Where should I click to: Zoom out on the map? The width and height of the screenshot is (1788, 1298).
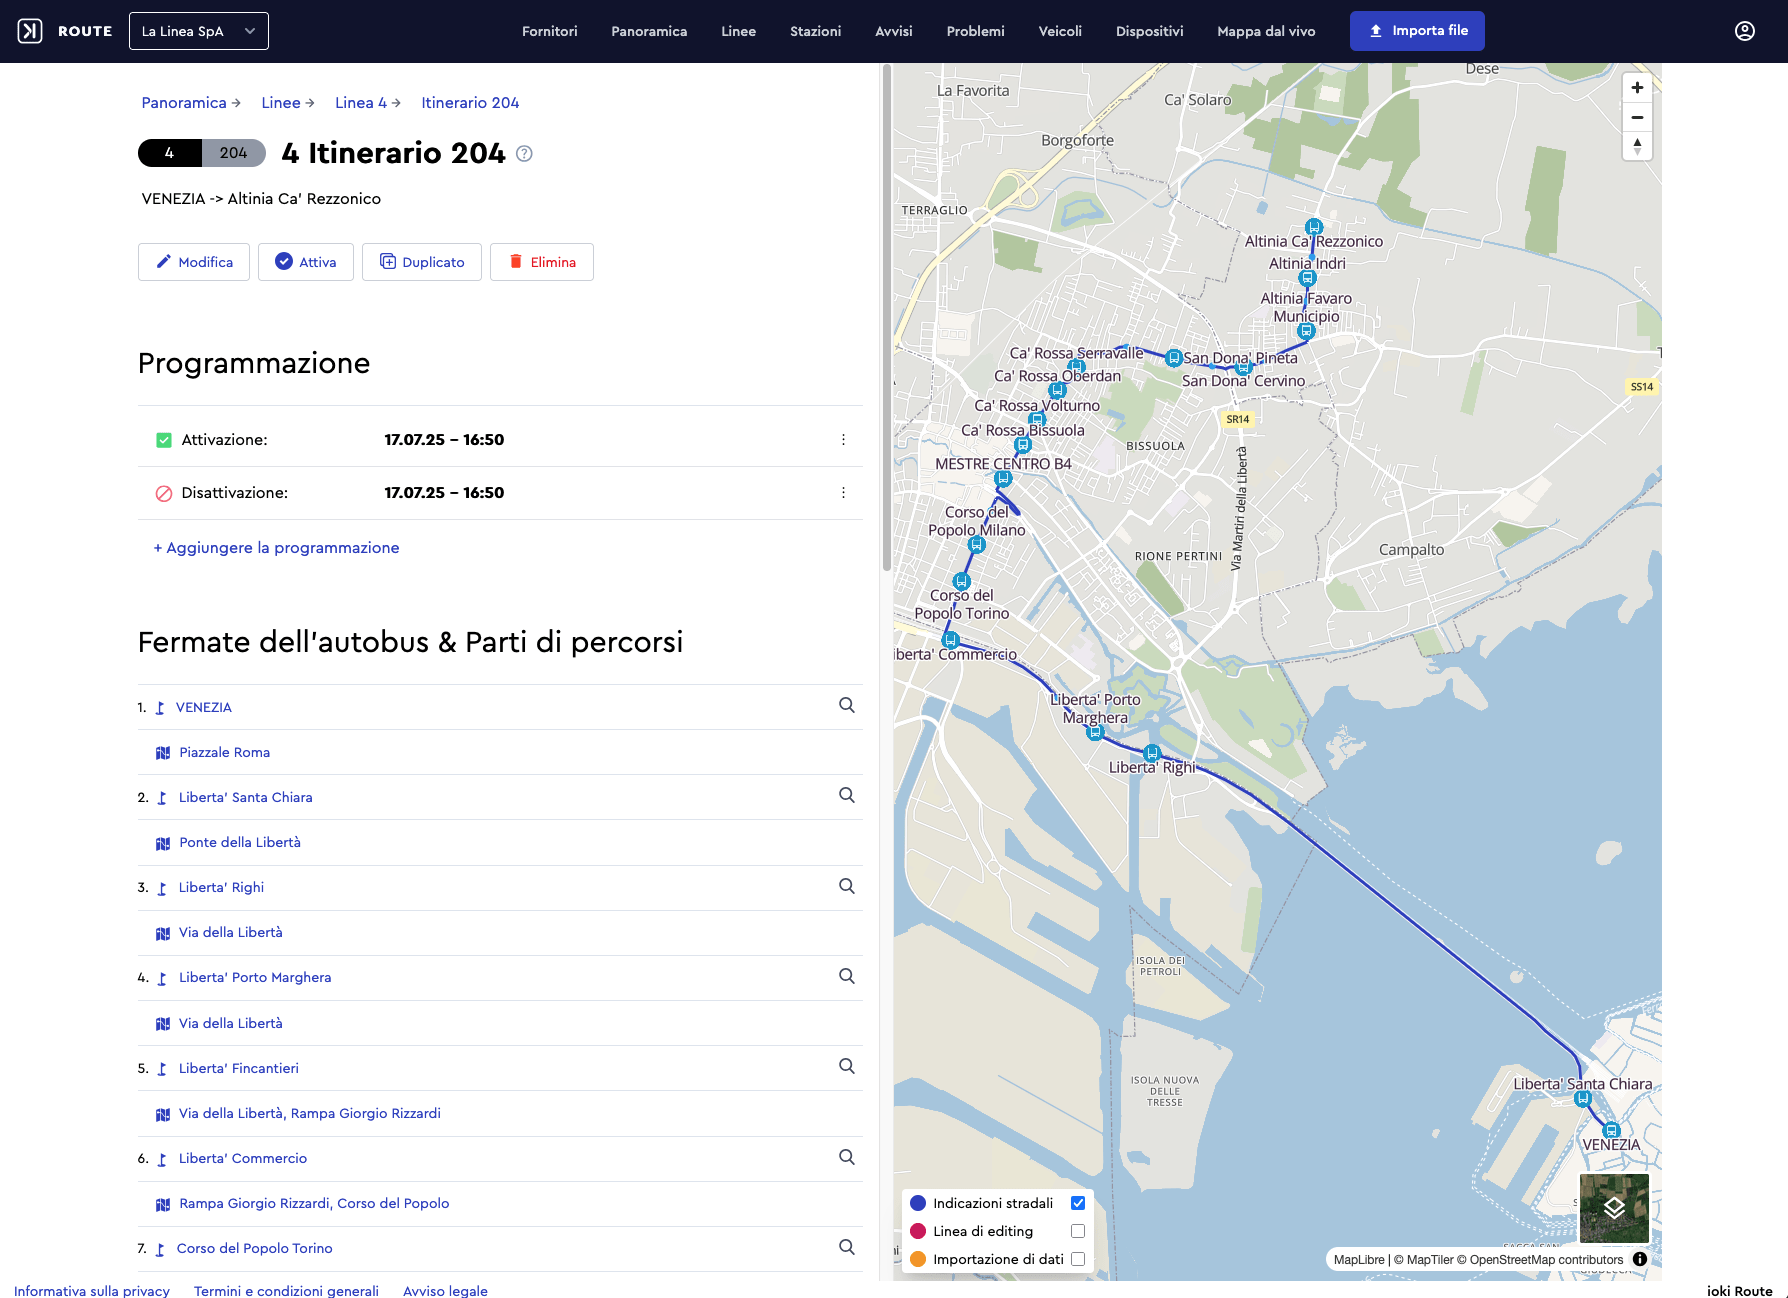(x=1637, y=118)
